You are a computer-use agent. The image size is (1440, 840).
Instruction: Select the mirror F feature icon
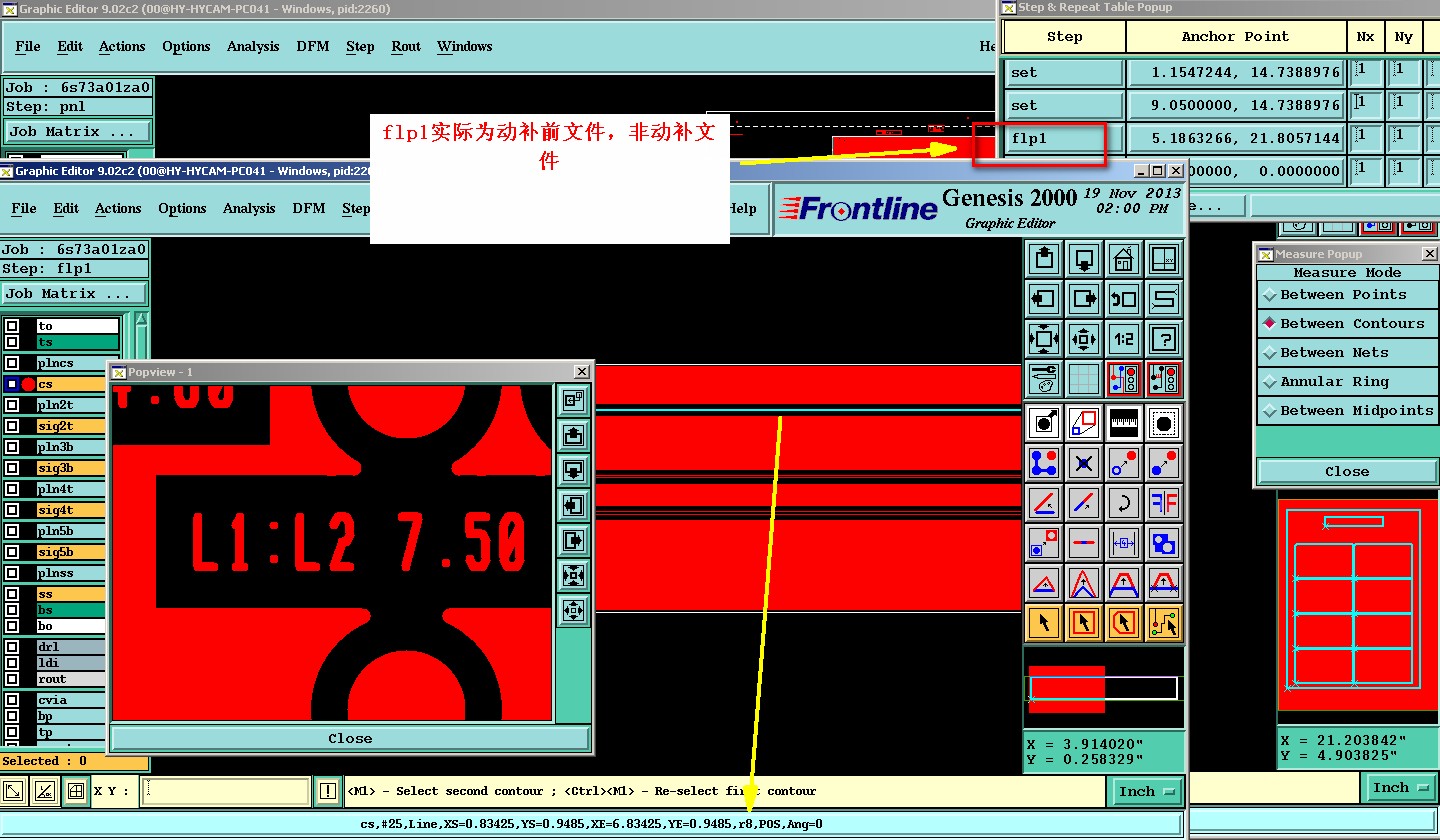point(1164,503)
